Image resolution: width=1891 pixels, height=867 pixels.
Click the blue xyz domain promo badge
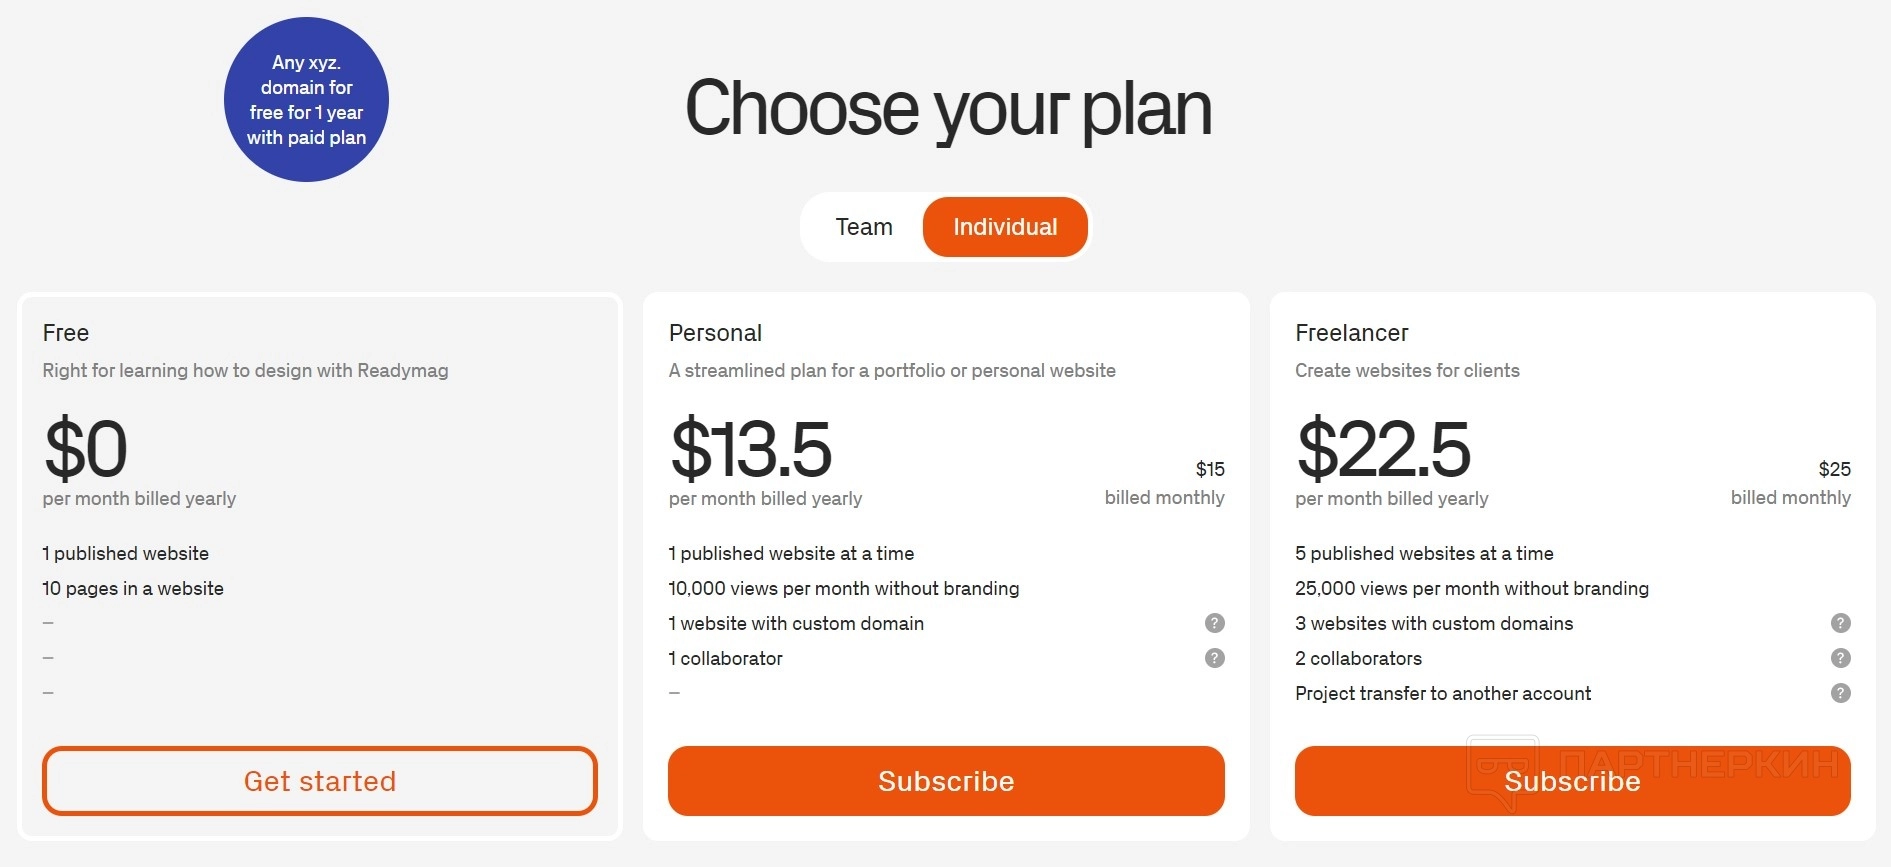point(306,100)
